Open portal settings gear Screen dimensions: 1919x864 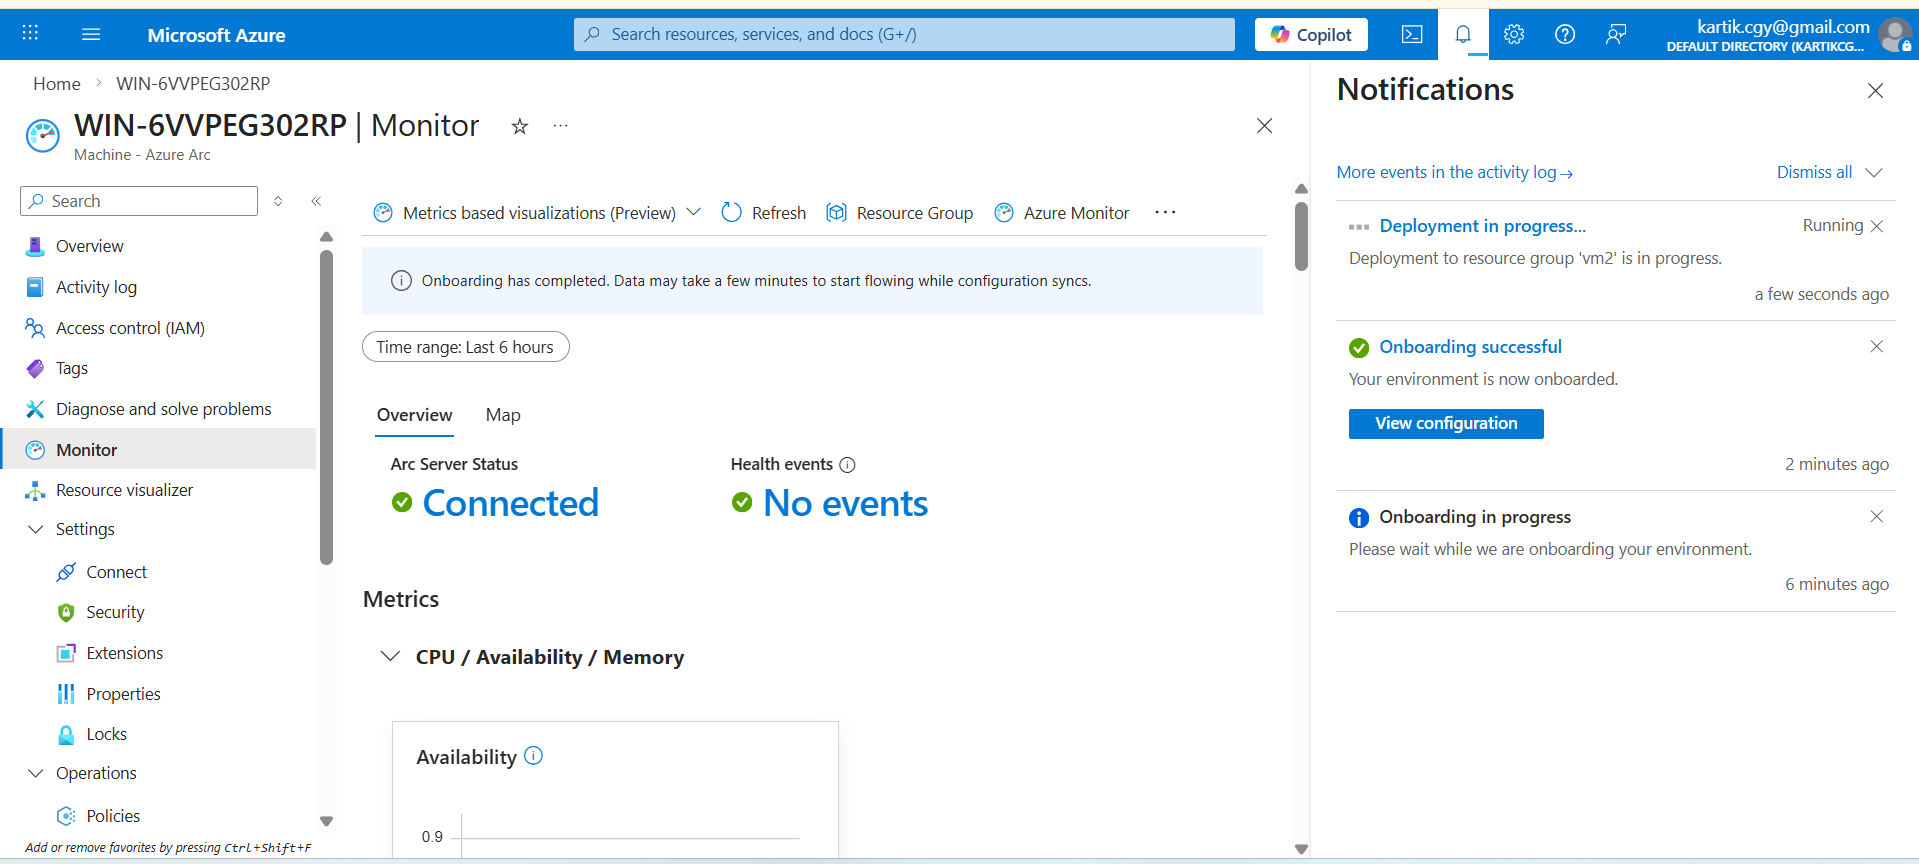(x=1514, y=34)
